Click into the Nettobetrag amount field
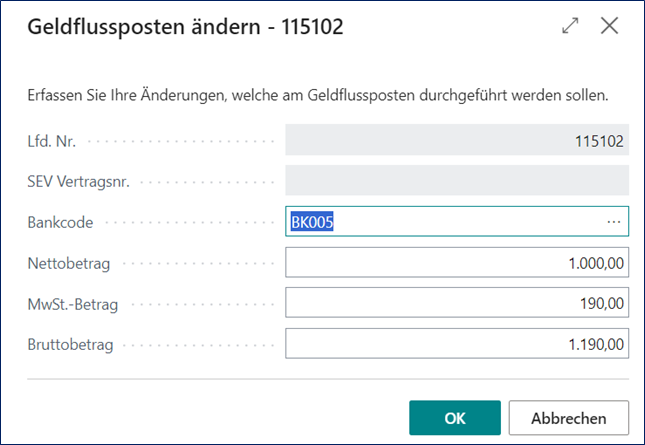 pyautogui.click(x=457, y=263)
